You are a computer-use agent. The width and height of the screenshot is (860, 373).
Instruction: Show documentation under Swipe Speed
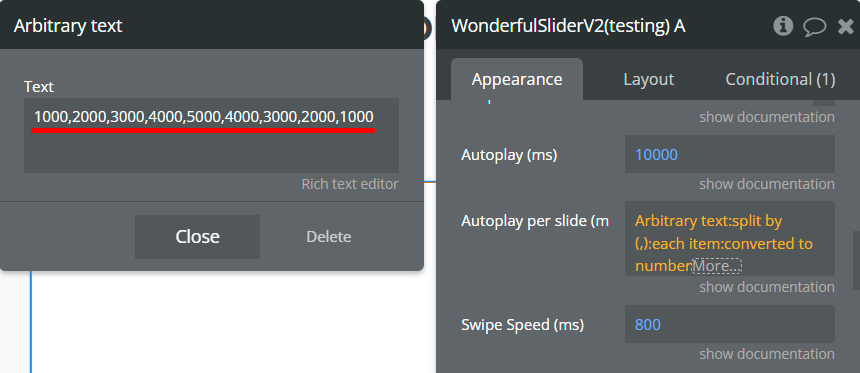point(767,354)
